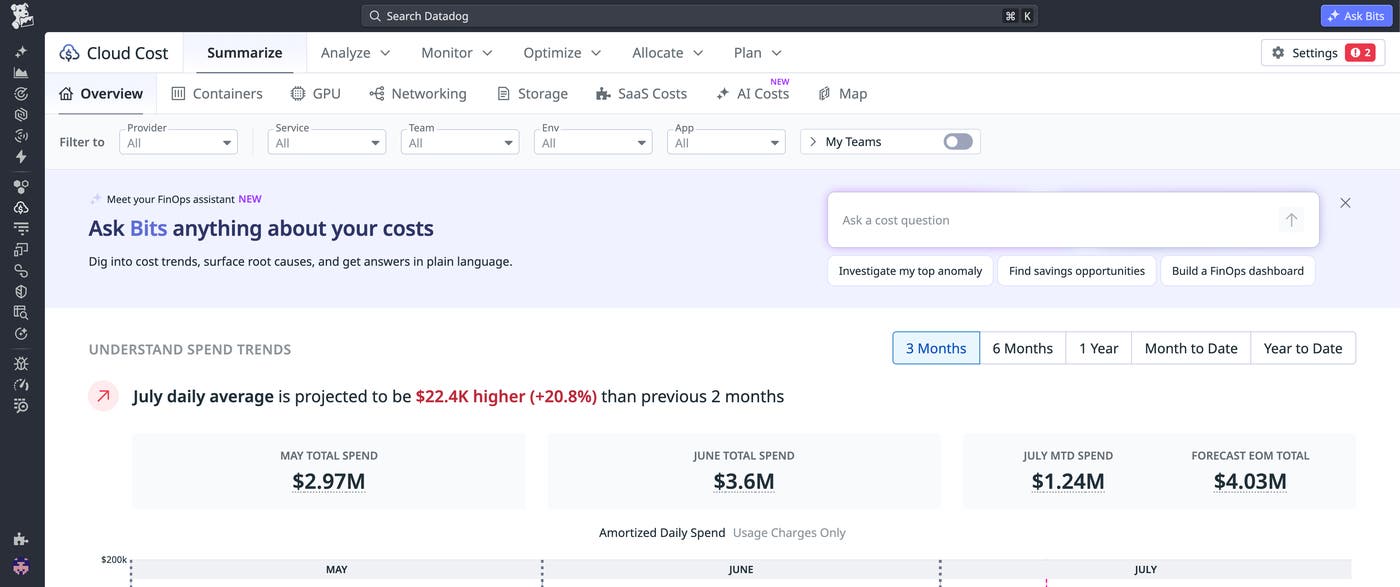The width and height of the screenshot is (1400, 587).
Task: Open the list-search icon in the sidebar
Action: coord(21,405)
